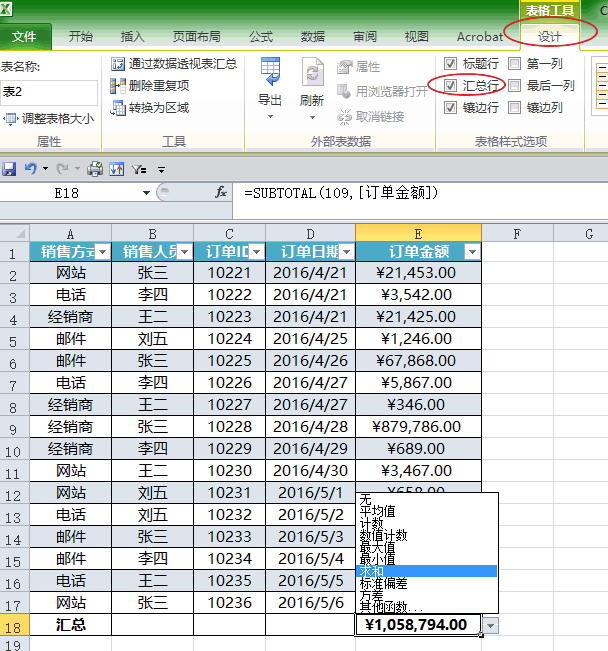This screenshot has width=608, height=651.
Task: Click the Undo arrow icon
Action: 31,169
